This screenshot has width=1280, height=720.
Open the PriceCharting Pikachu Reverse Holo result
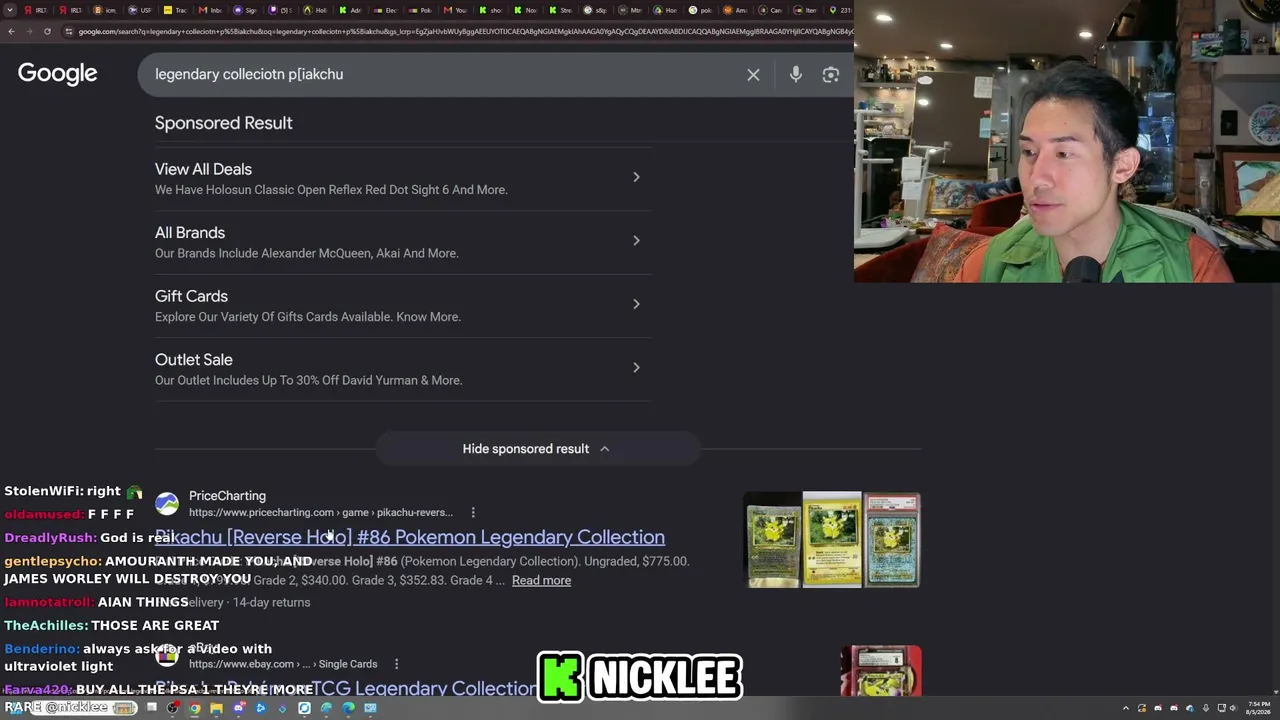tap(410, 537)
